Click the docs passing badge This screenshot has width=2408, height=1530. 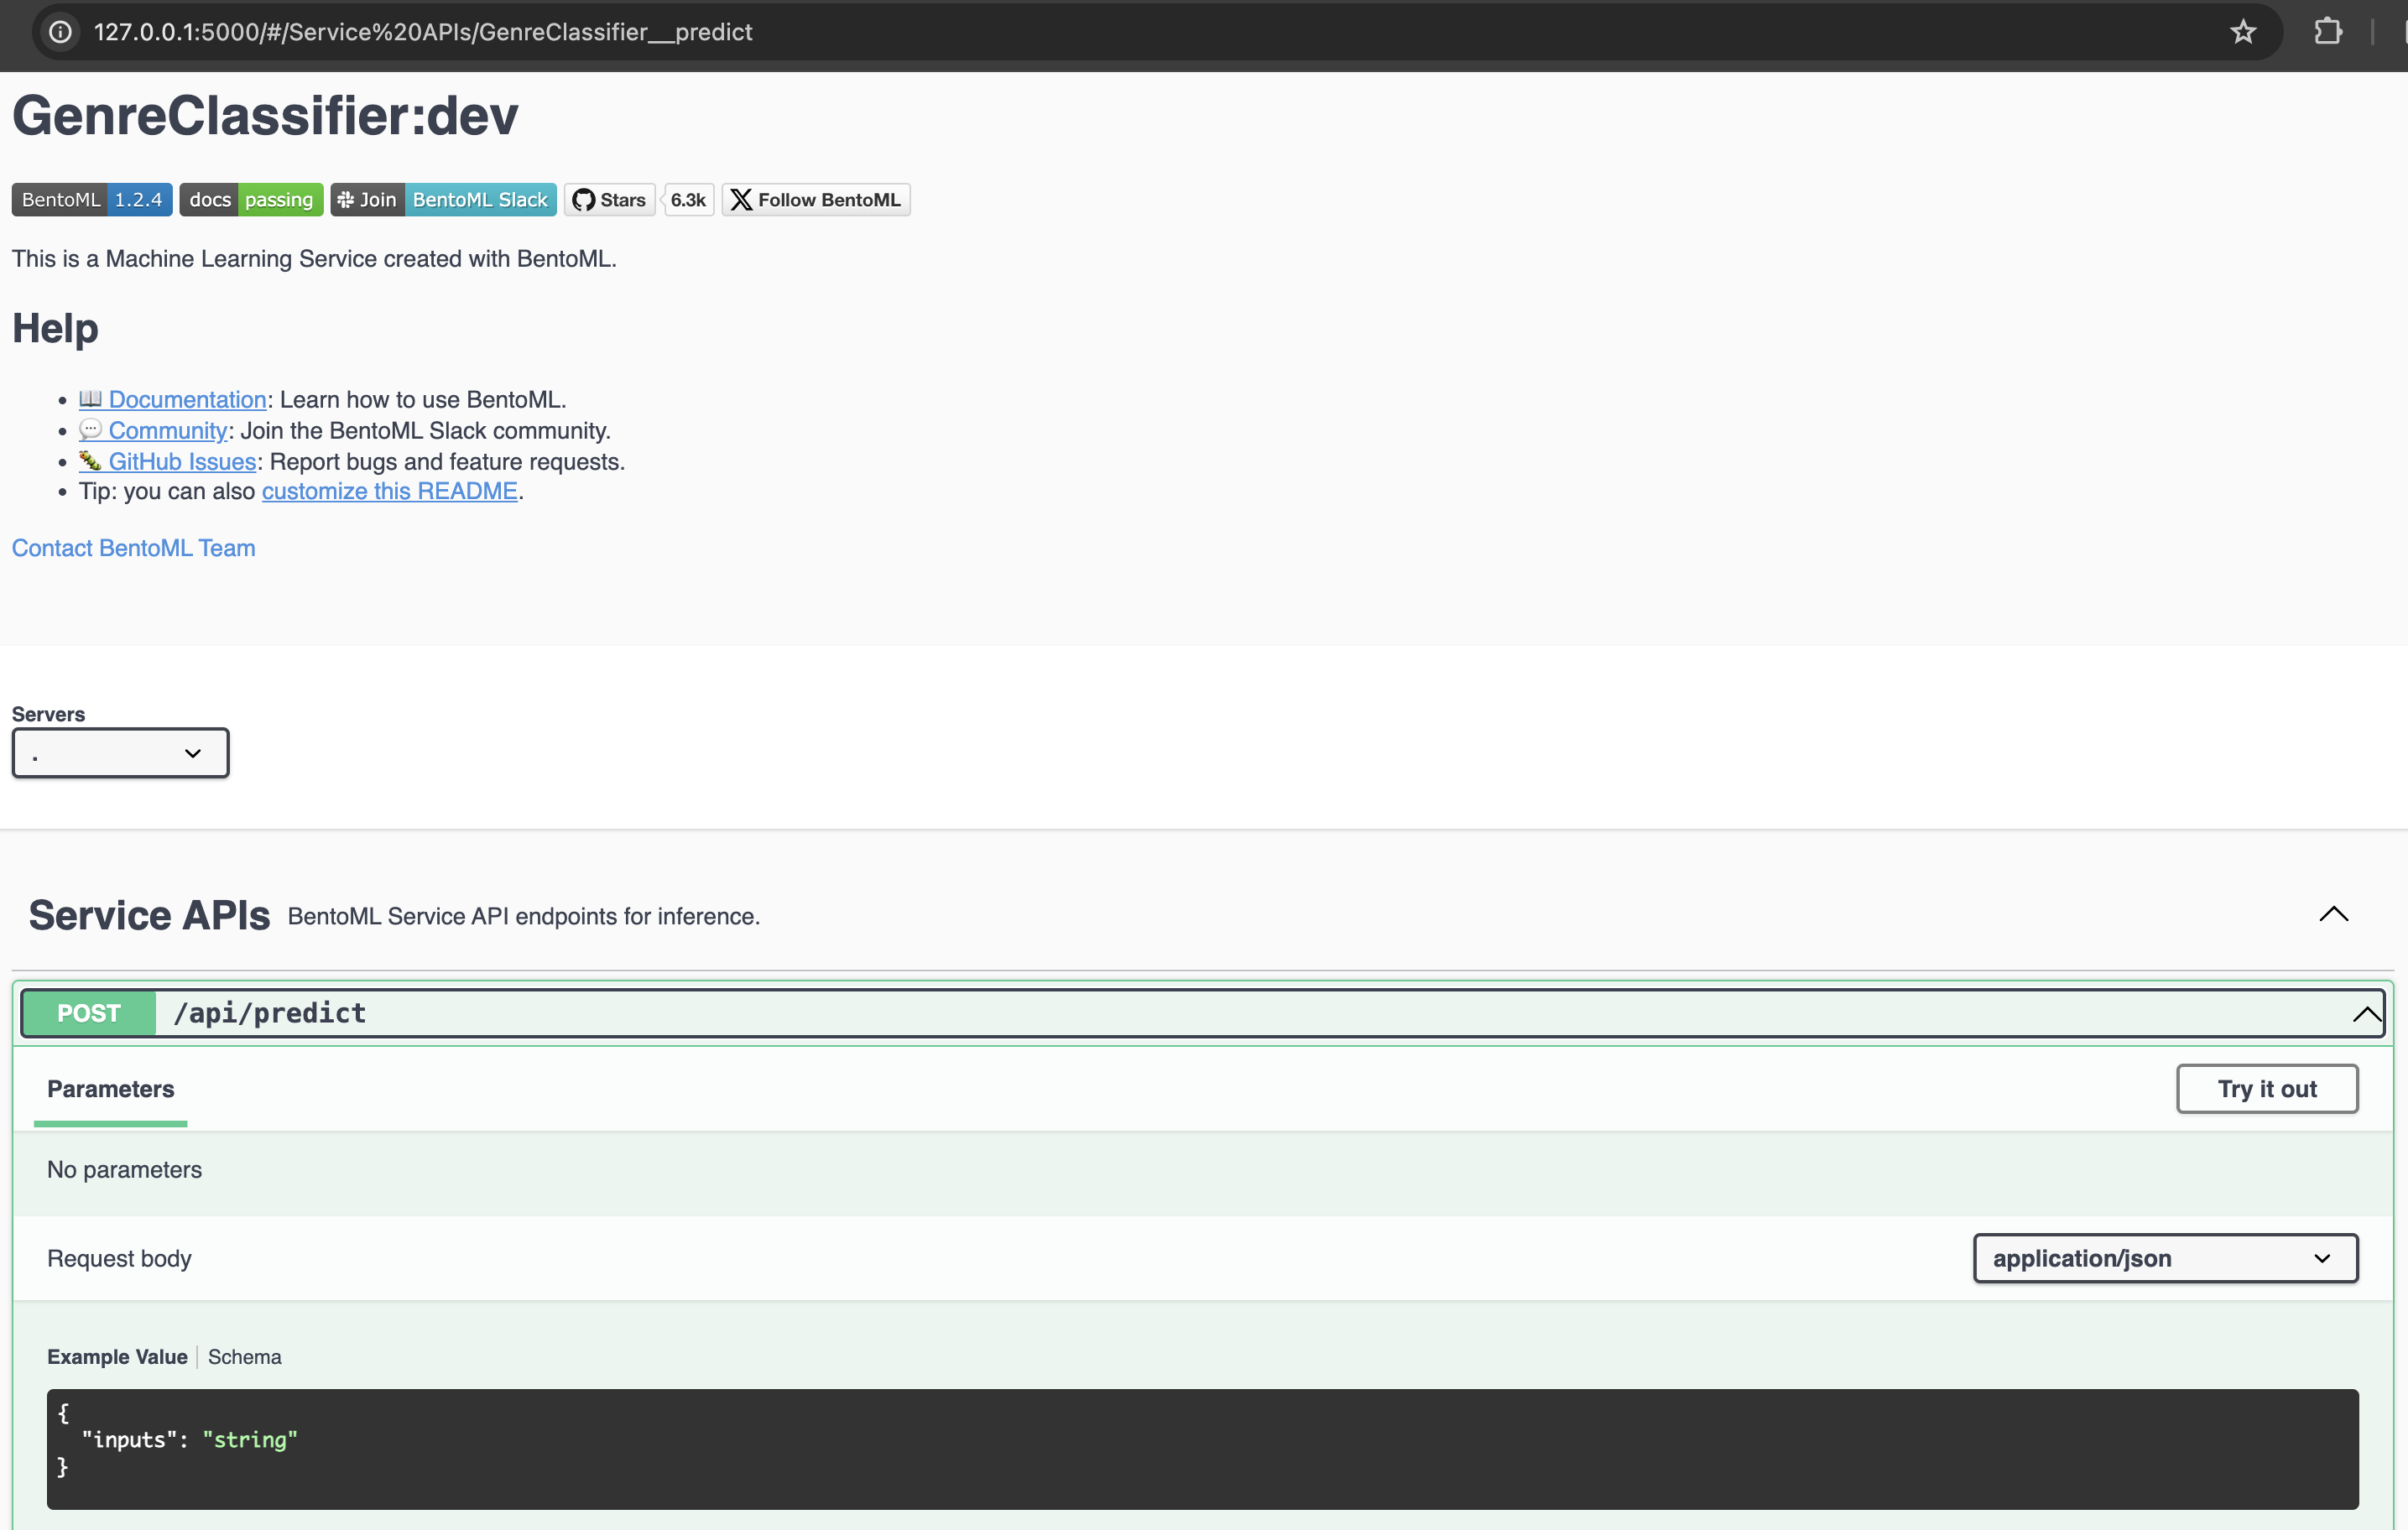(x=251, y=200)
